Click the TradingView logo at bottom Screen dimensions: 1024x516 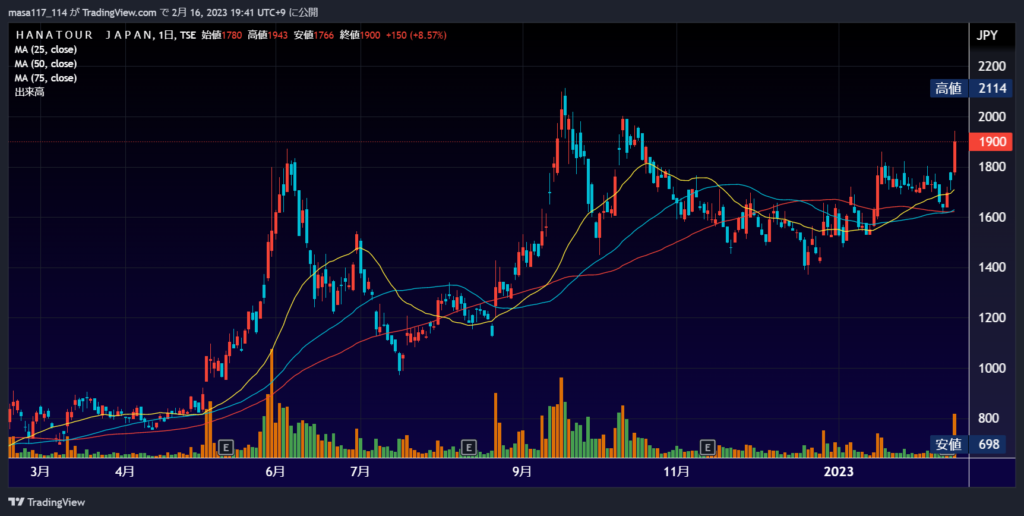click(x=46, y=502)
